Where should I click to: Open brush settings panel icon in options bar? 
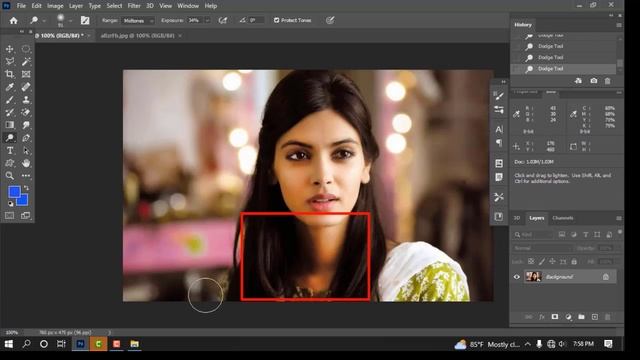85,20
